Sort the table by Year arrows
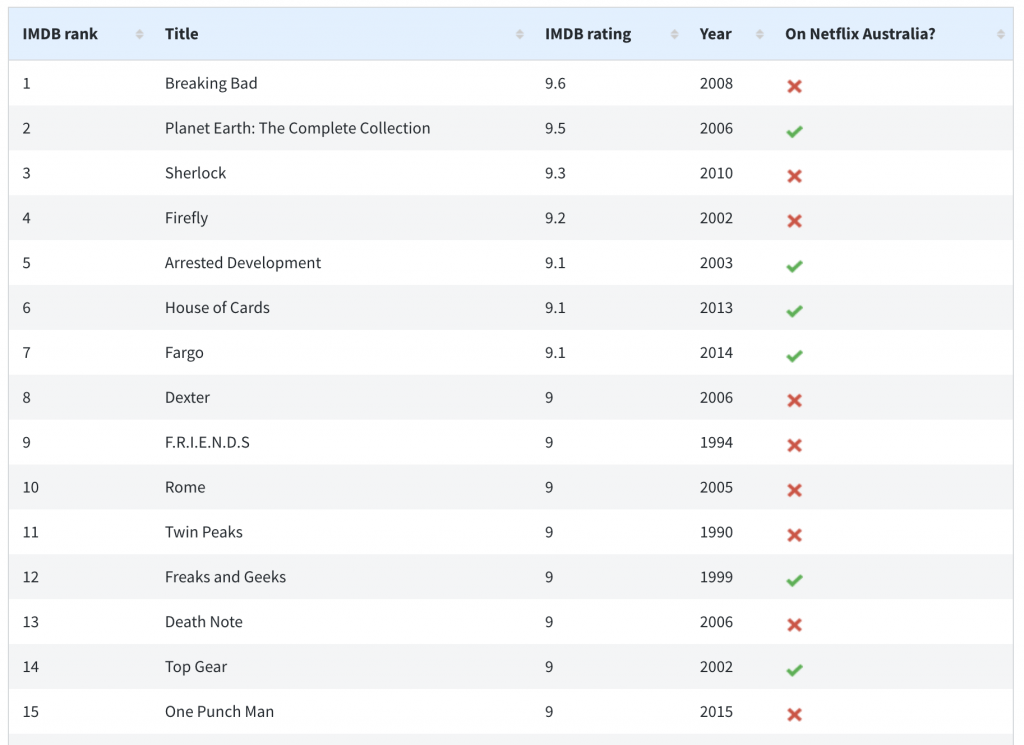 coord(759,35)
